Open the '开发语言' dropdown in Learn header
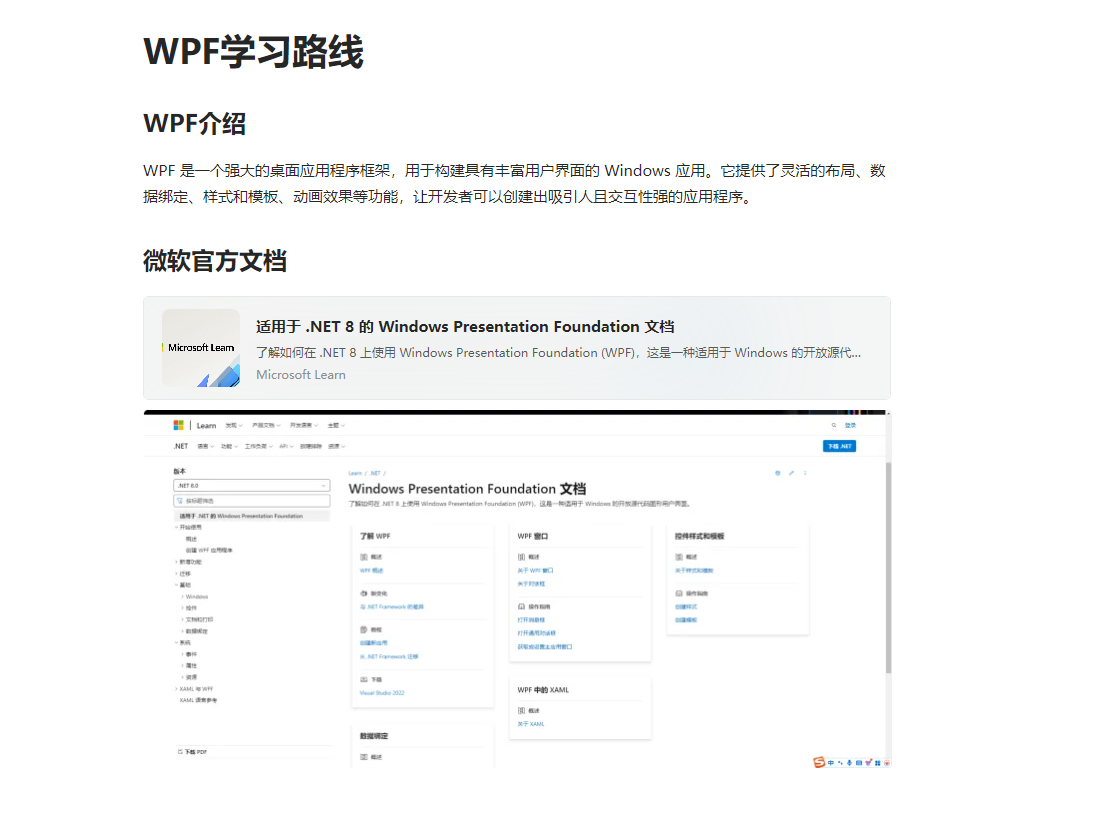Image resolution: width=1113 pixels, height=818 pixels. tap(304, 425)
